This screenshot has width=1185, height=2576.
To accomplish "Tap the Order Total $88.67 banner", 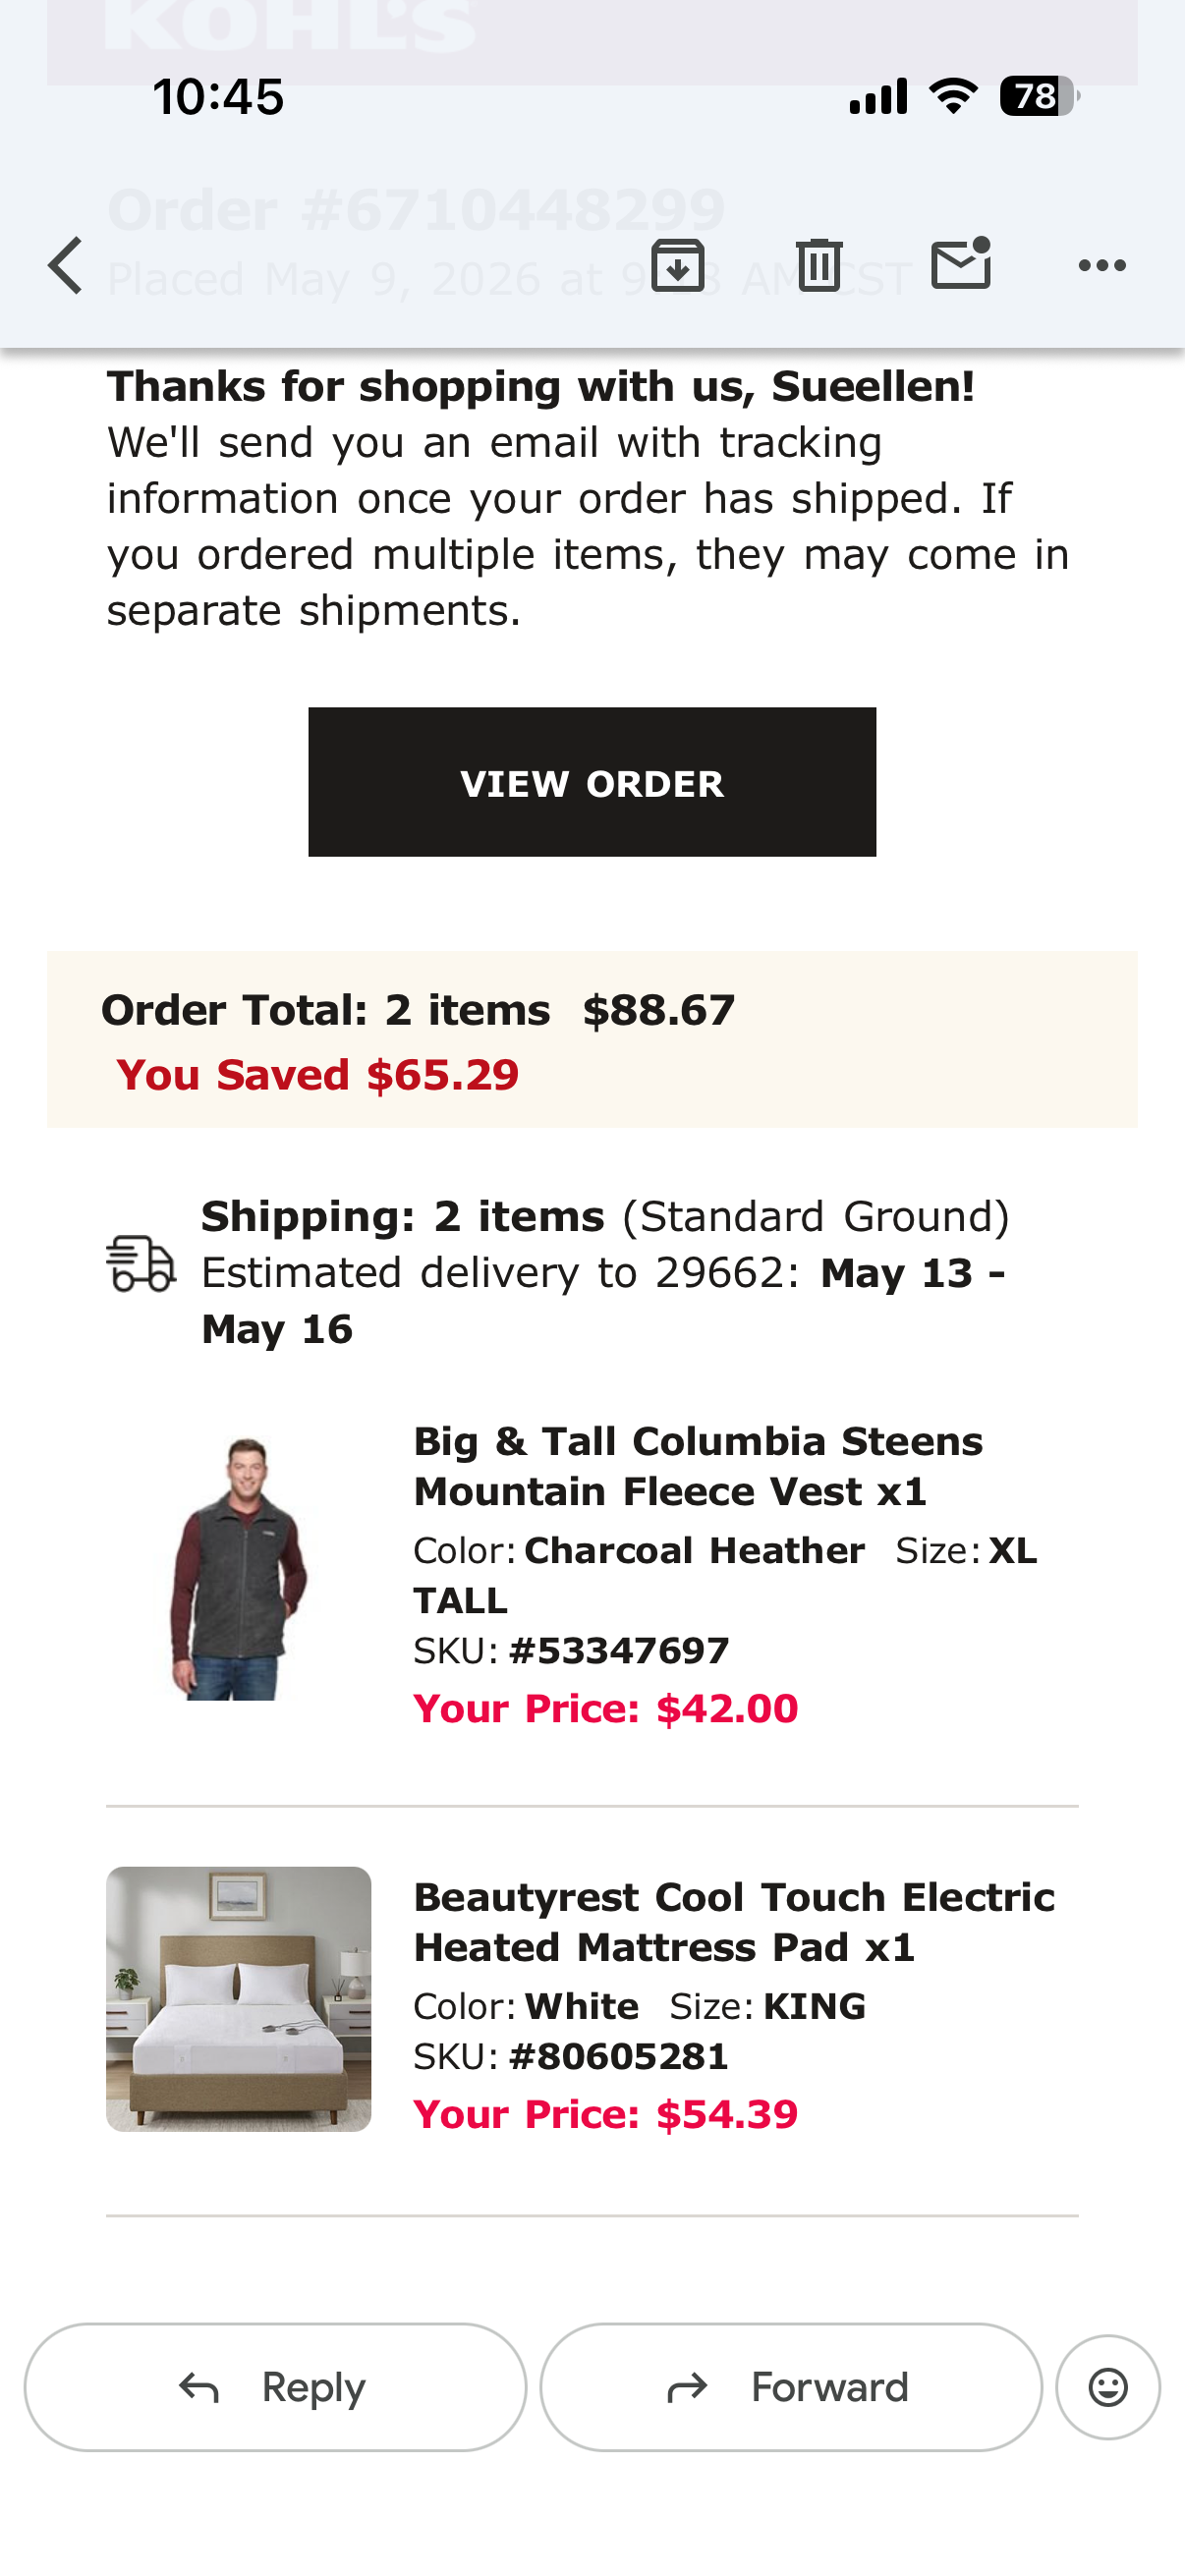I will (592, 1039).
